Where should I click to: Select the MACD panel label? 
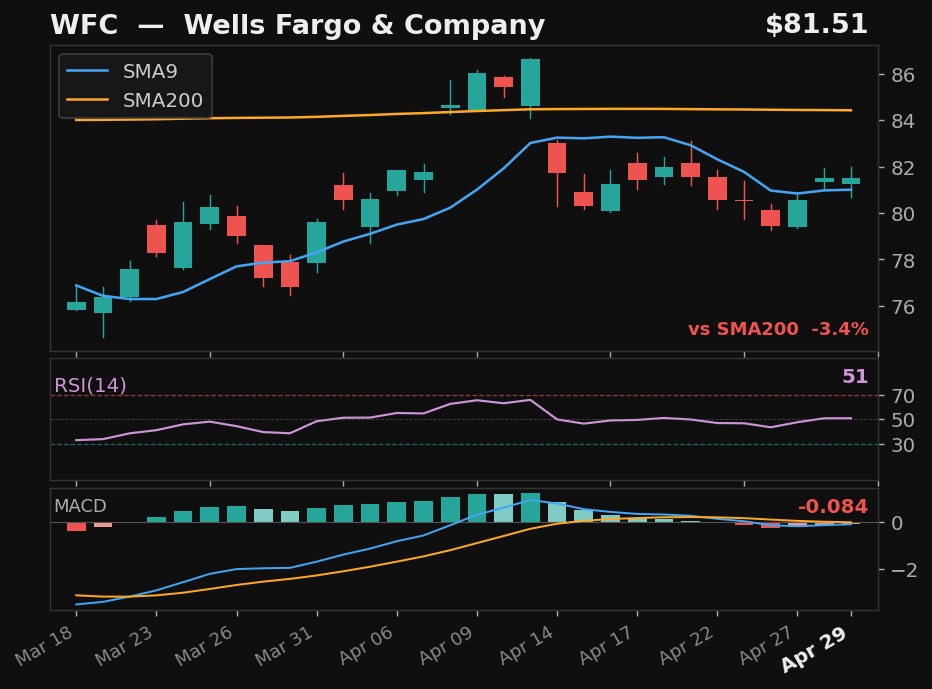[80, 507]
